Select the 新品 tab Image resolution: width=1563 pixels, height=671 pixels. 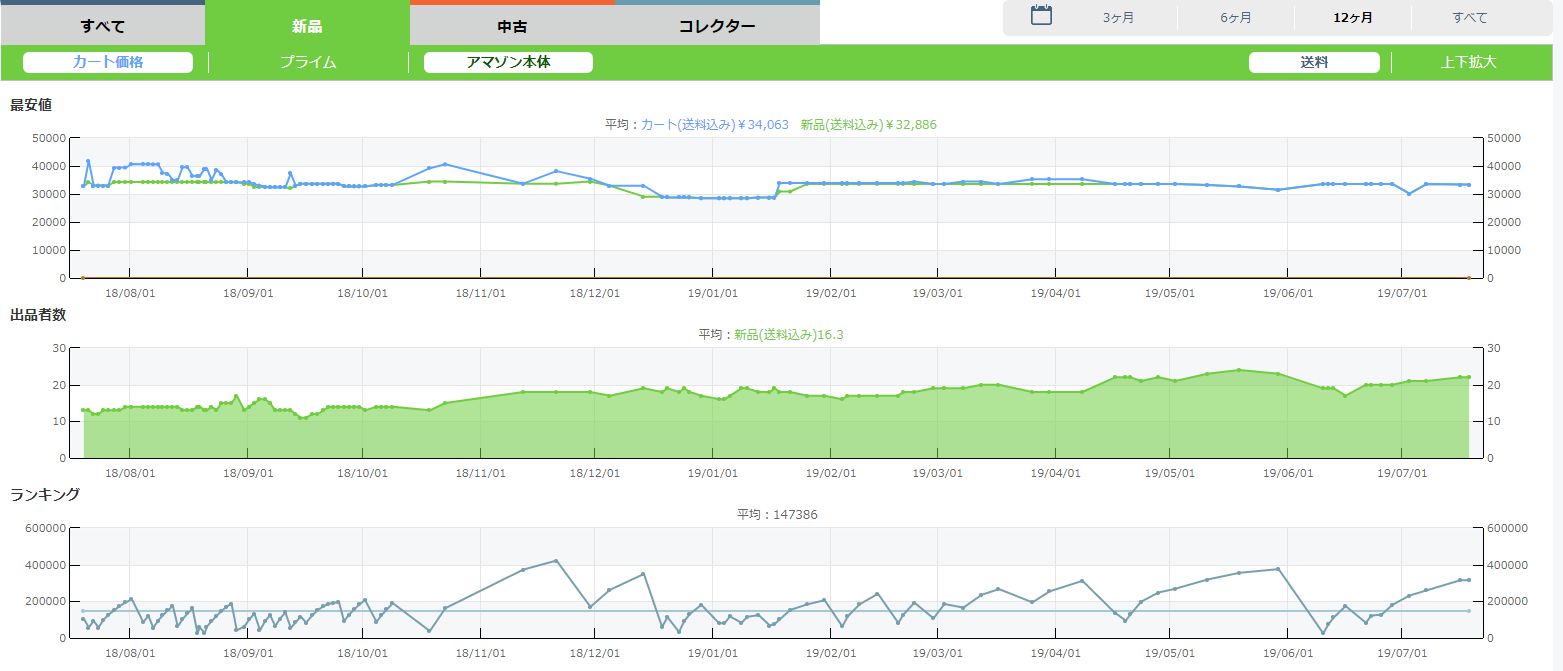point(307,26)
